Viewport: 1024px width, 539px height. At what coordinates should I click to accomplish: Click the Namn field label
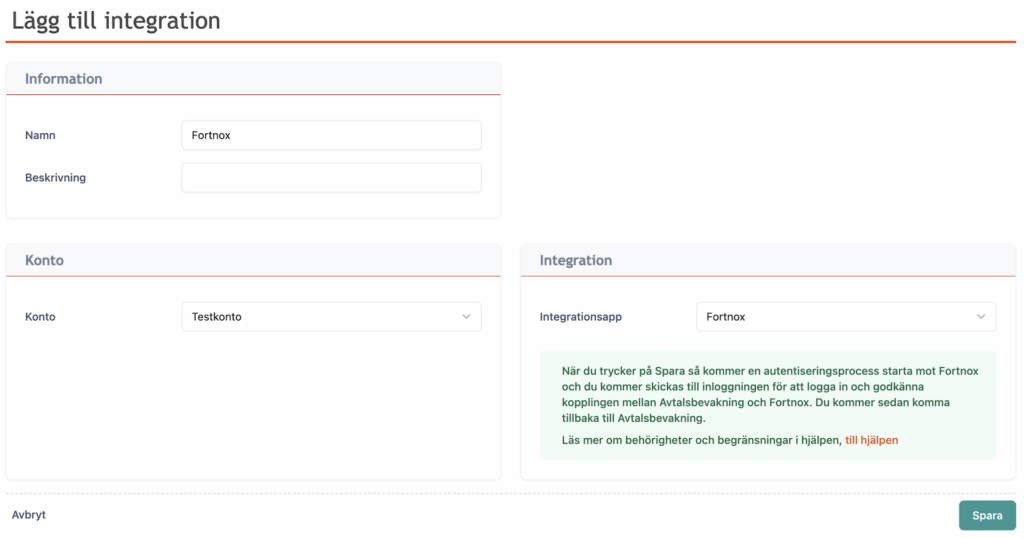coord(40,135)
